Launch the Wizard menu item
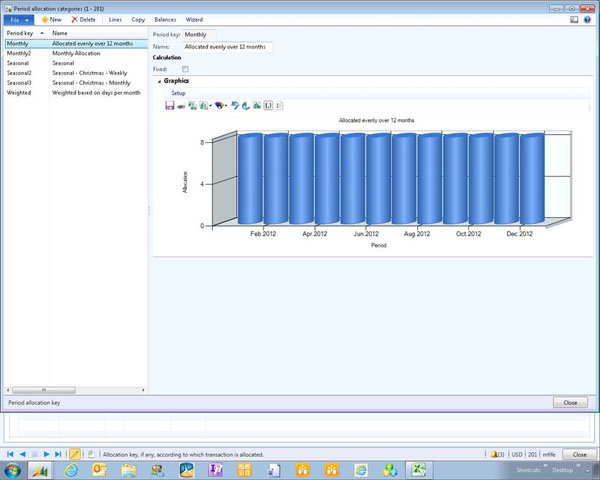600x480 pixels. (x=194, y=20)
